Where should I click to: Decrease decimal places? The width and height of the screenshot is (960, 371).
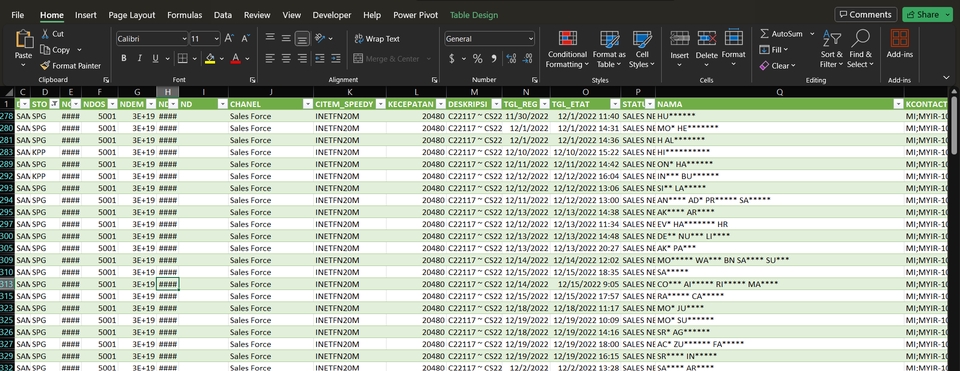pos(527,59)
